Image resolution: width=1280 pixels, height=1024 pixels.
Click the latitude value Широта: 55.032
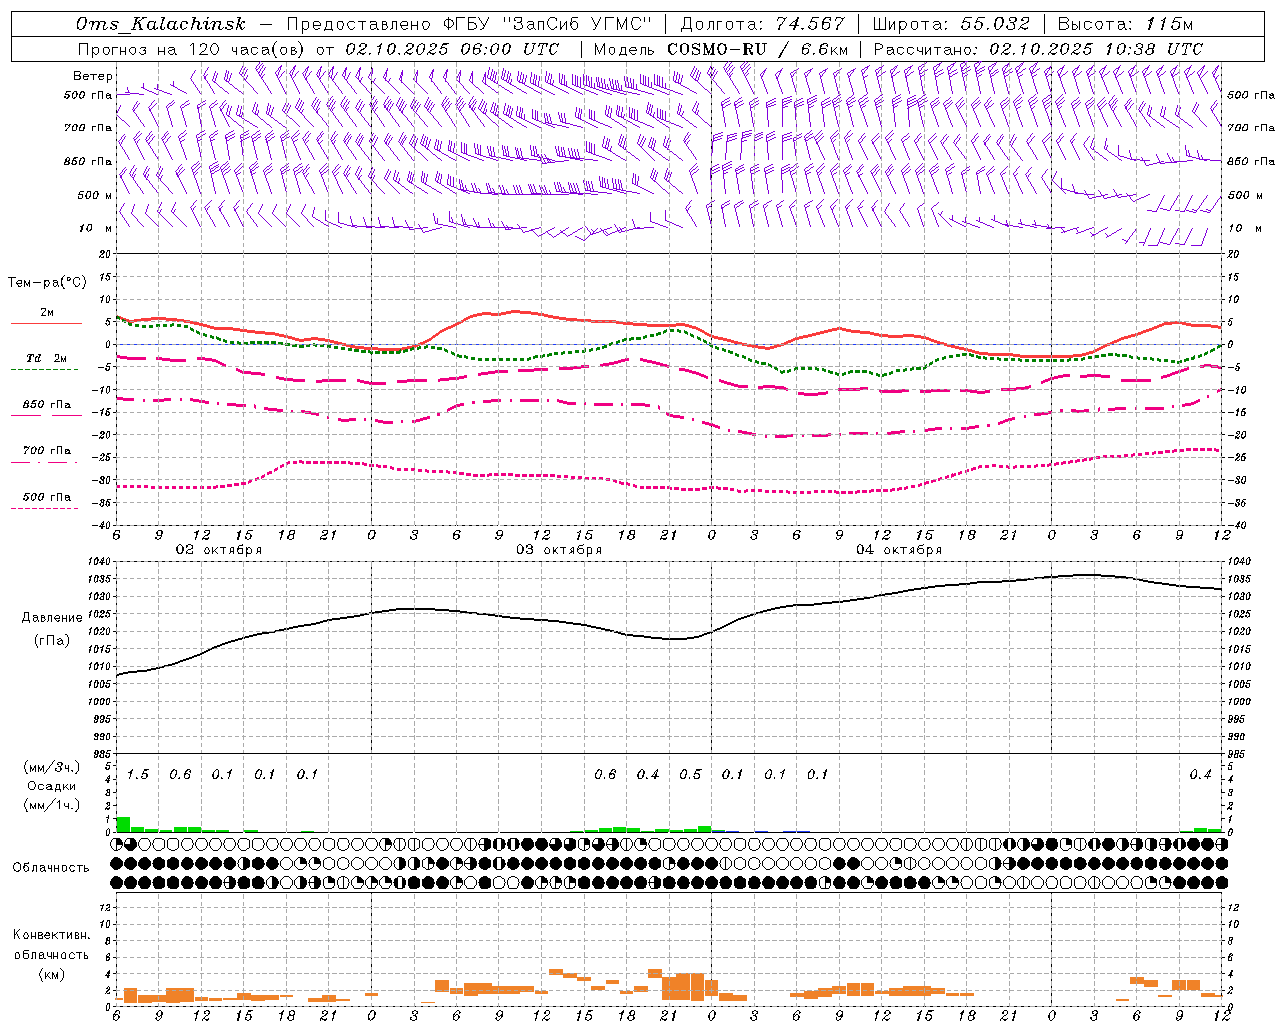click(951, 24)
